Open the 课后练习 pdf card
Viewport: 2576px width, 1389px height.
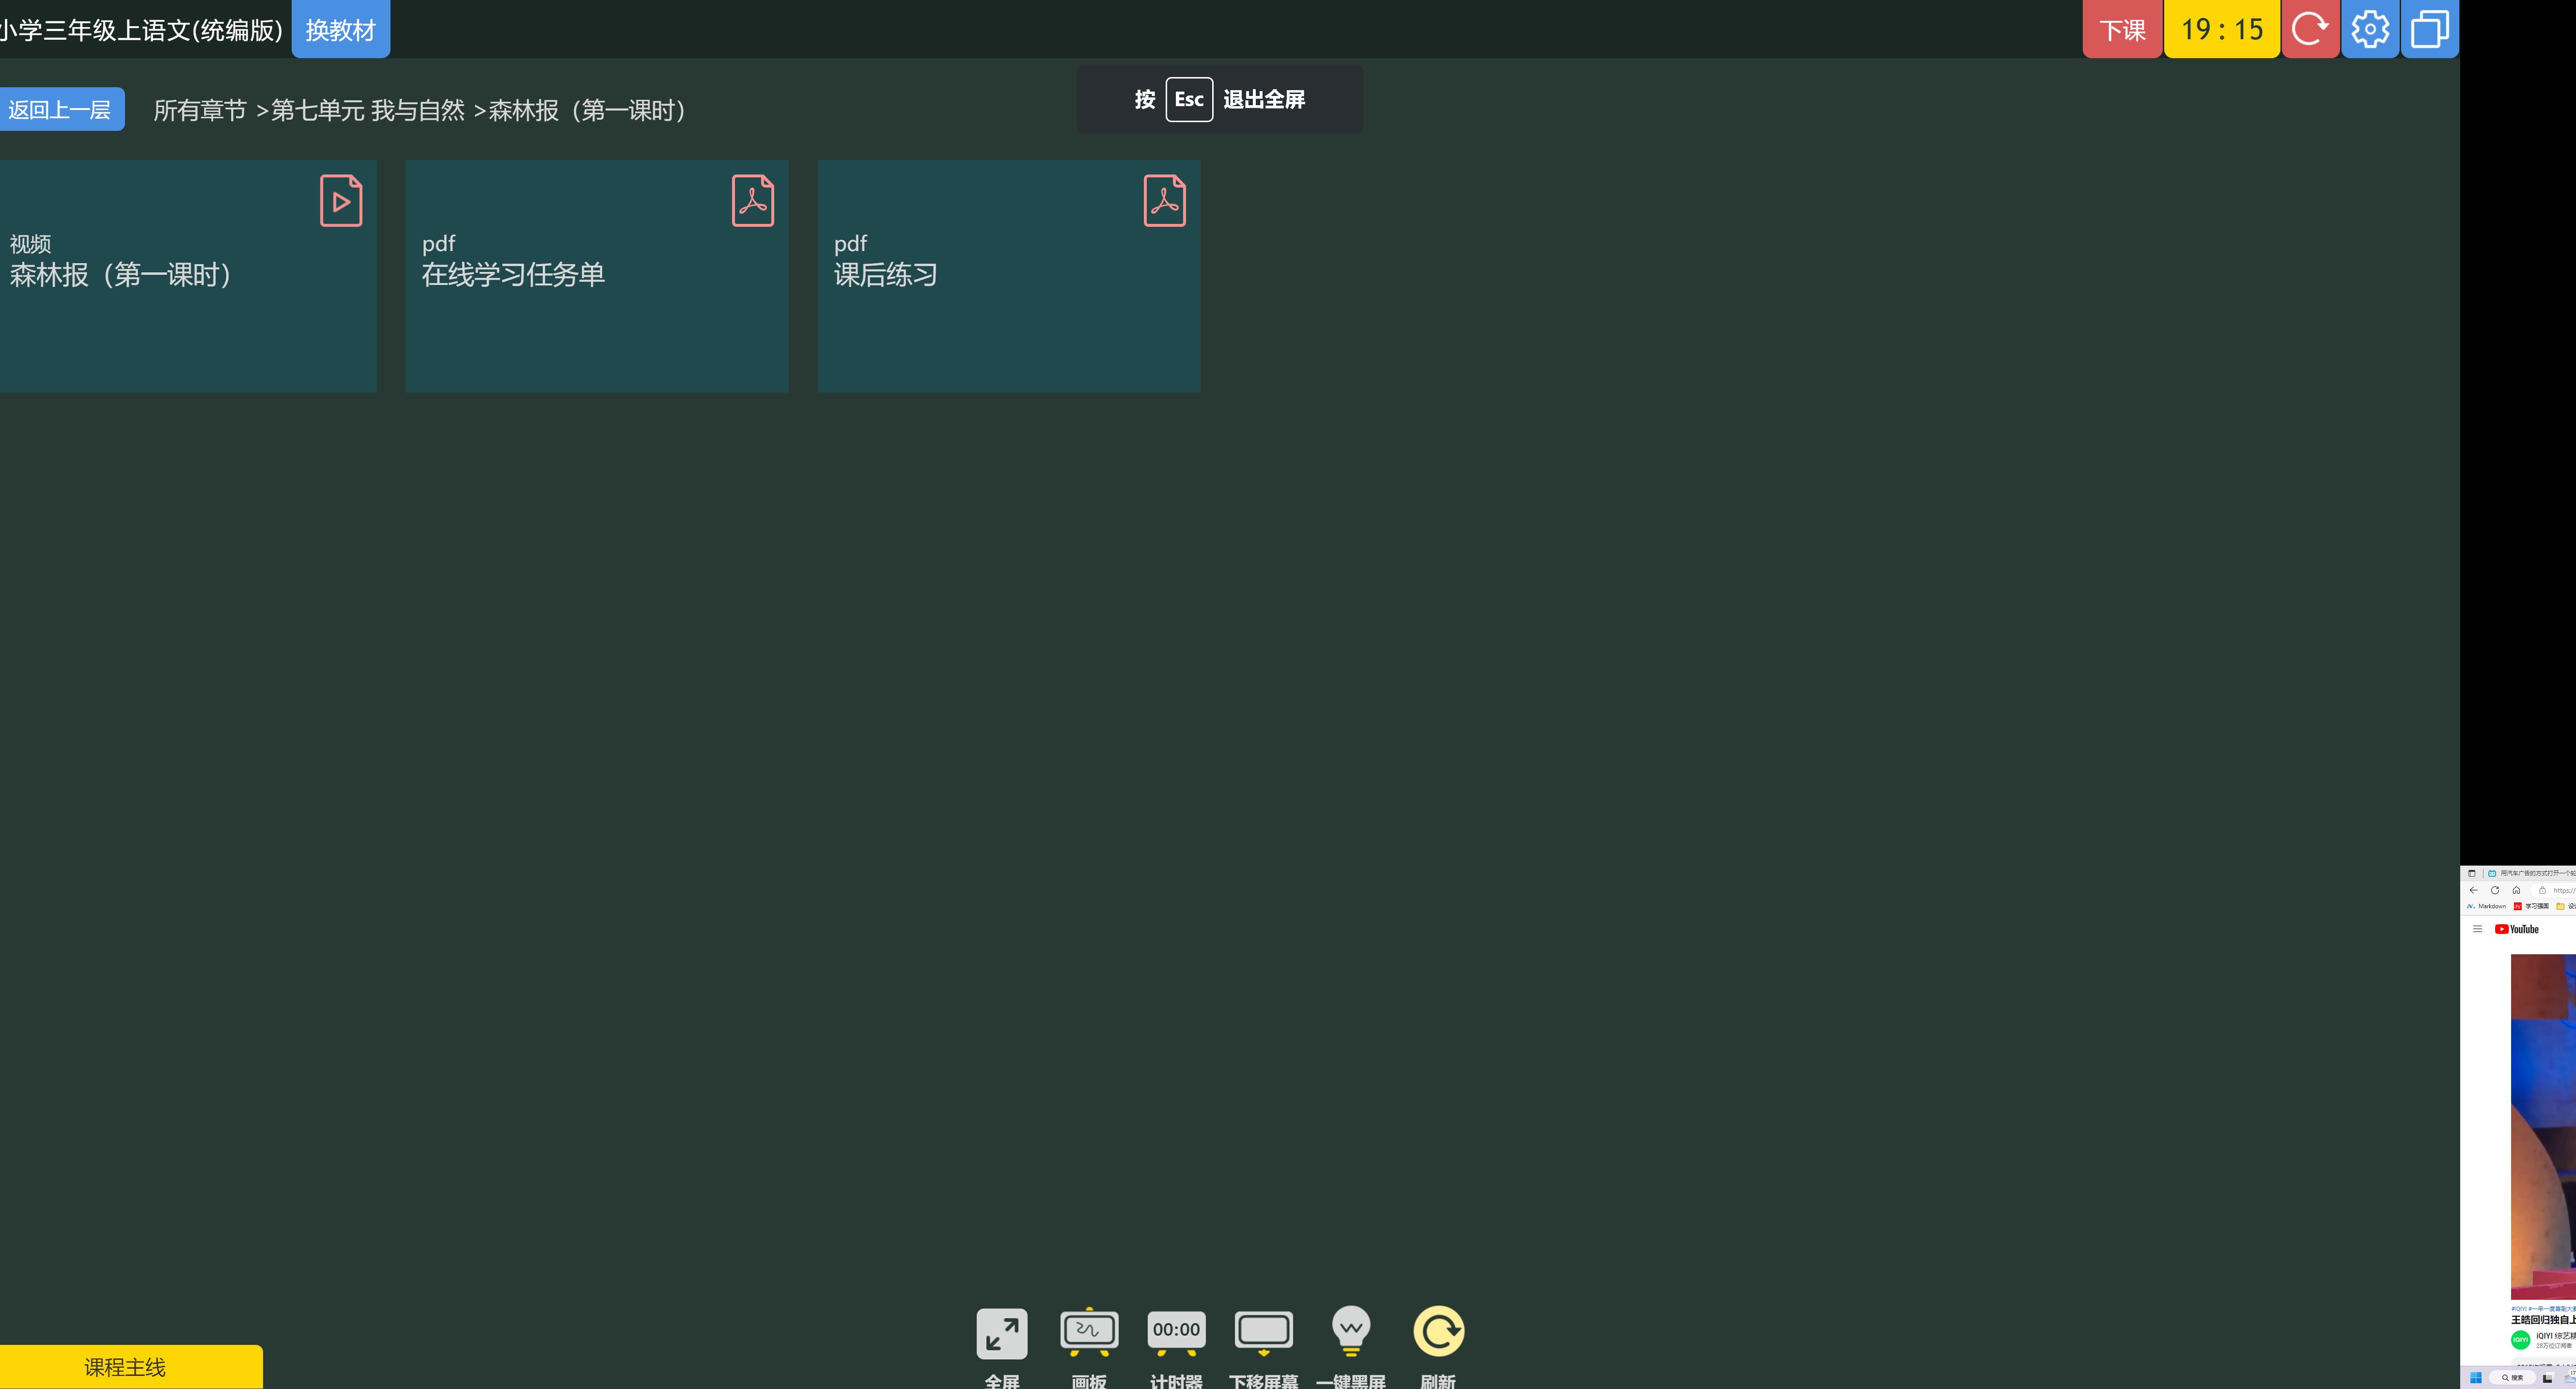pyautogui.click(x=1009, y=276)
